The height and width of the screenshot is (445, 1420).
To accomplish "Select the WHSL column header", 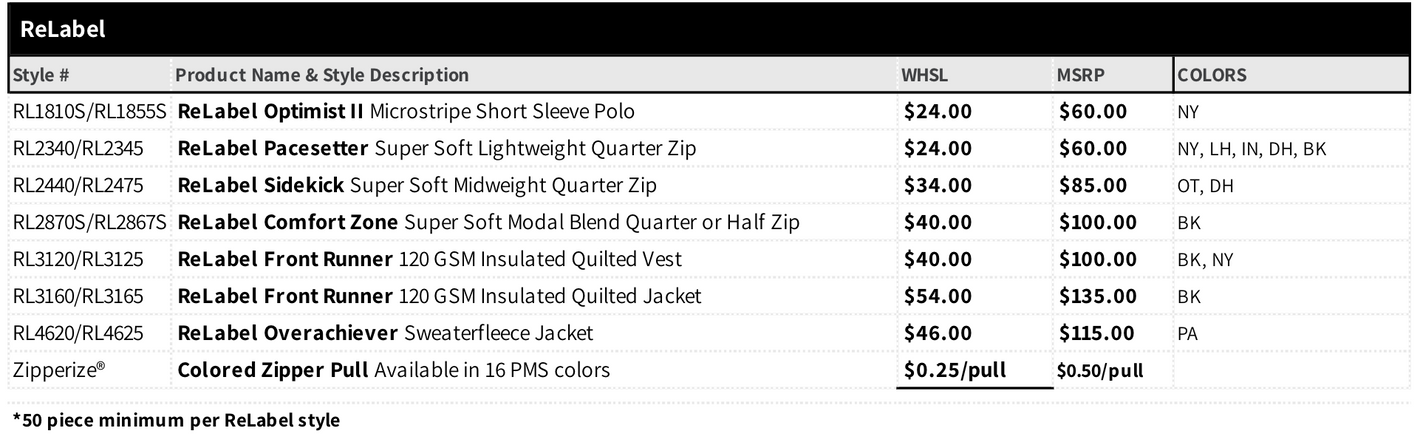I will pos(925,75).
